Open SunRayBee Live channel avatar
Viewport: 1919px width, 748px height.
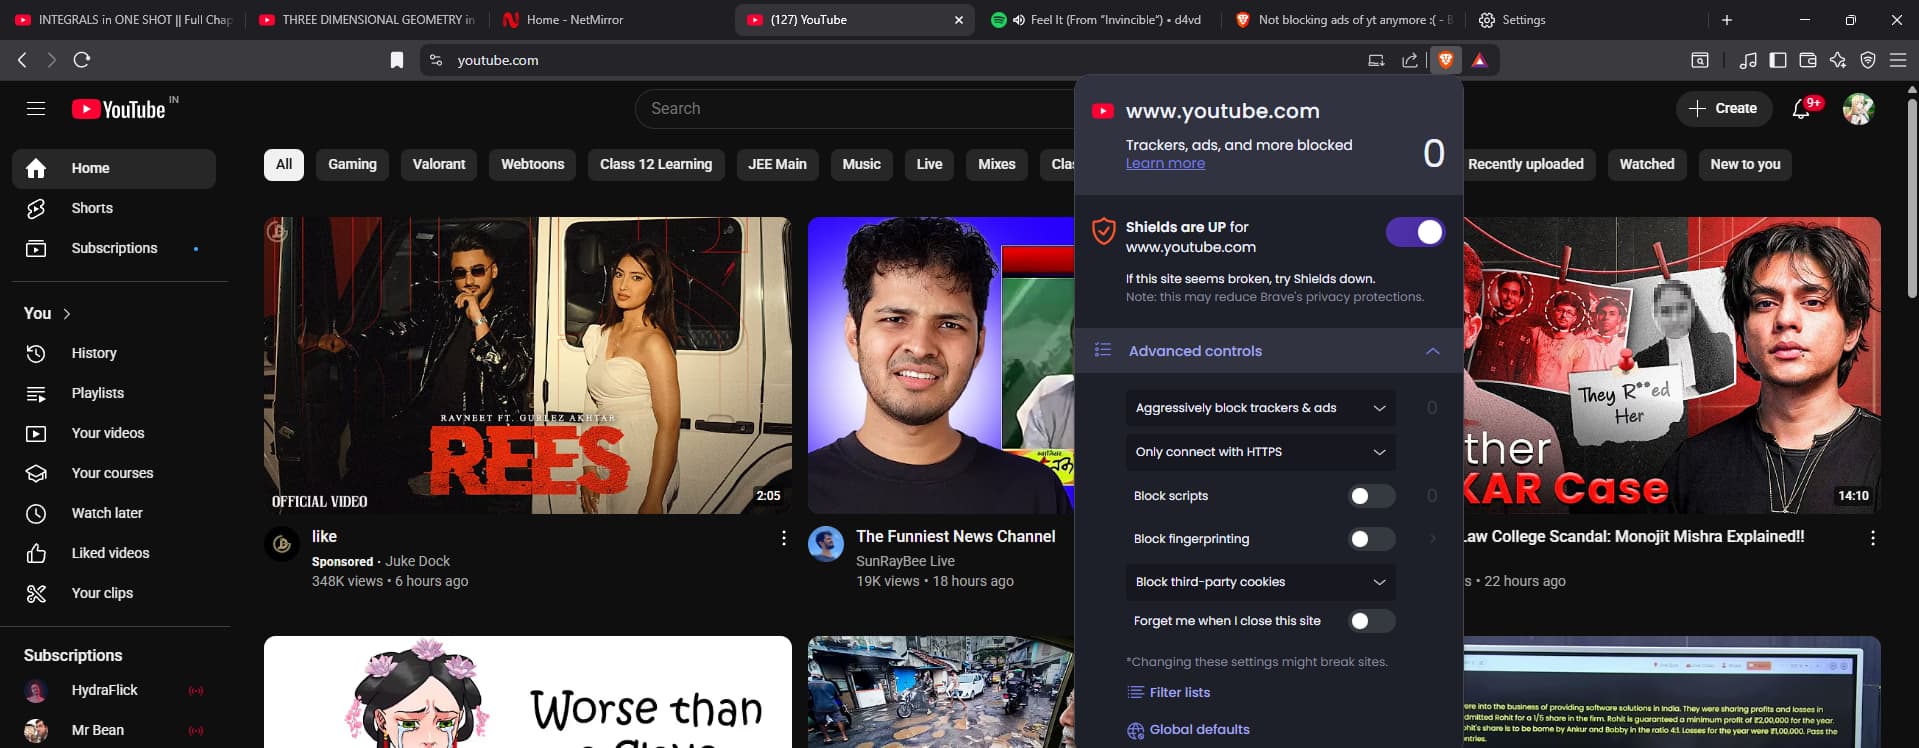826,544
